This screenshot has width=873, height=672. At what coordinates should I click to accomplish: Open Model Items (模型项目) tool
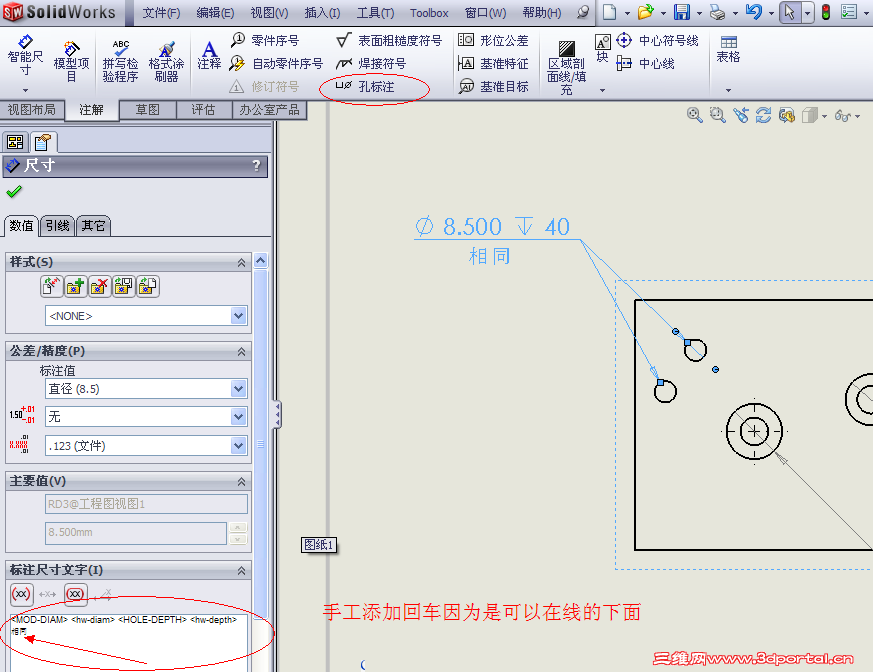click(71, 61)
